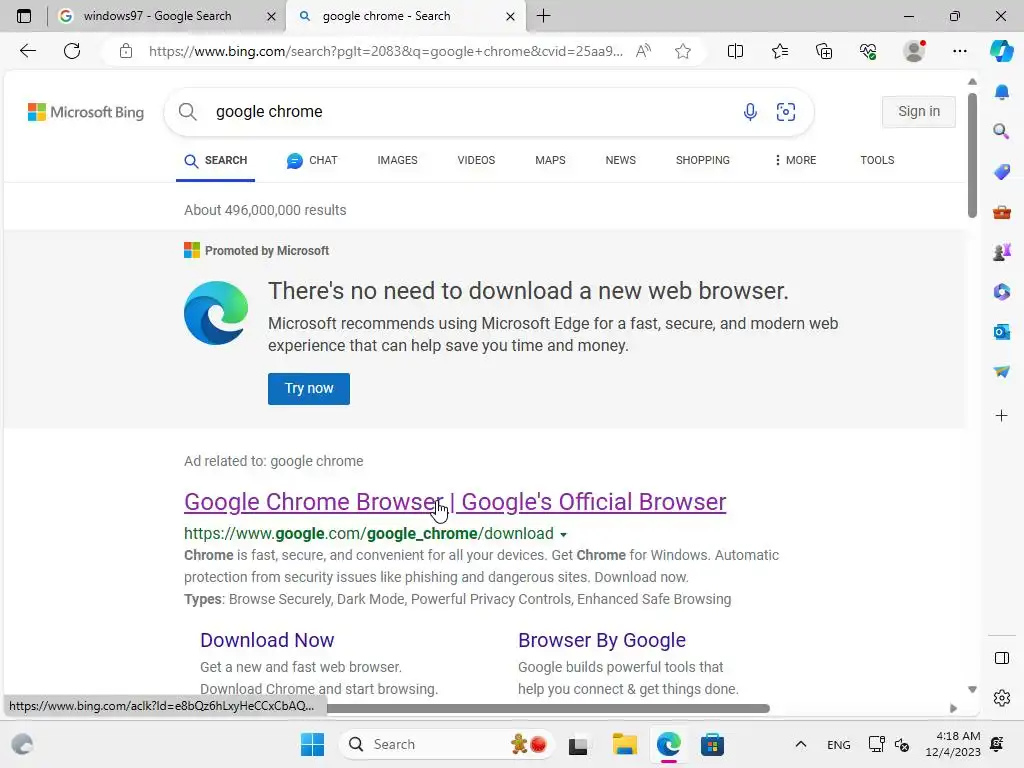Screen dimensions: 1024x768
Task: Open sidebar Drop paper plane icon
Action: pyautogui.click(x=1001, y=372)
